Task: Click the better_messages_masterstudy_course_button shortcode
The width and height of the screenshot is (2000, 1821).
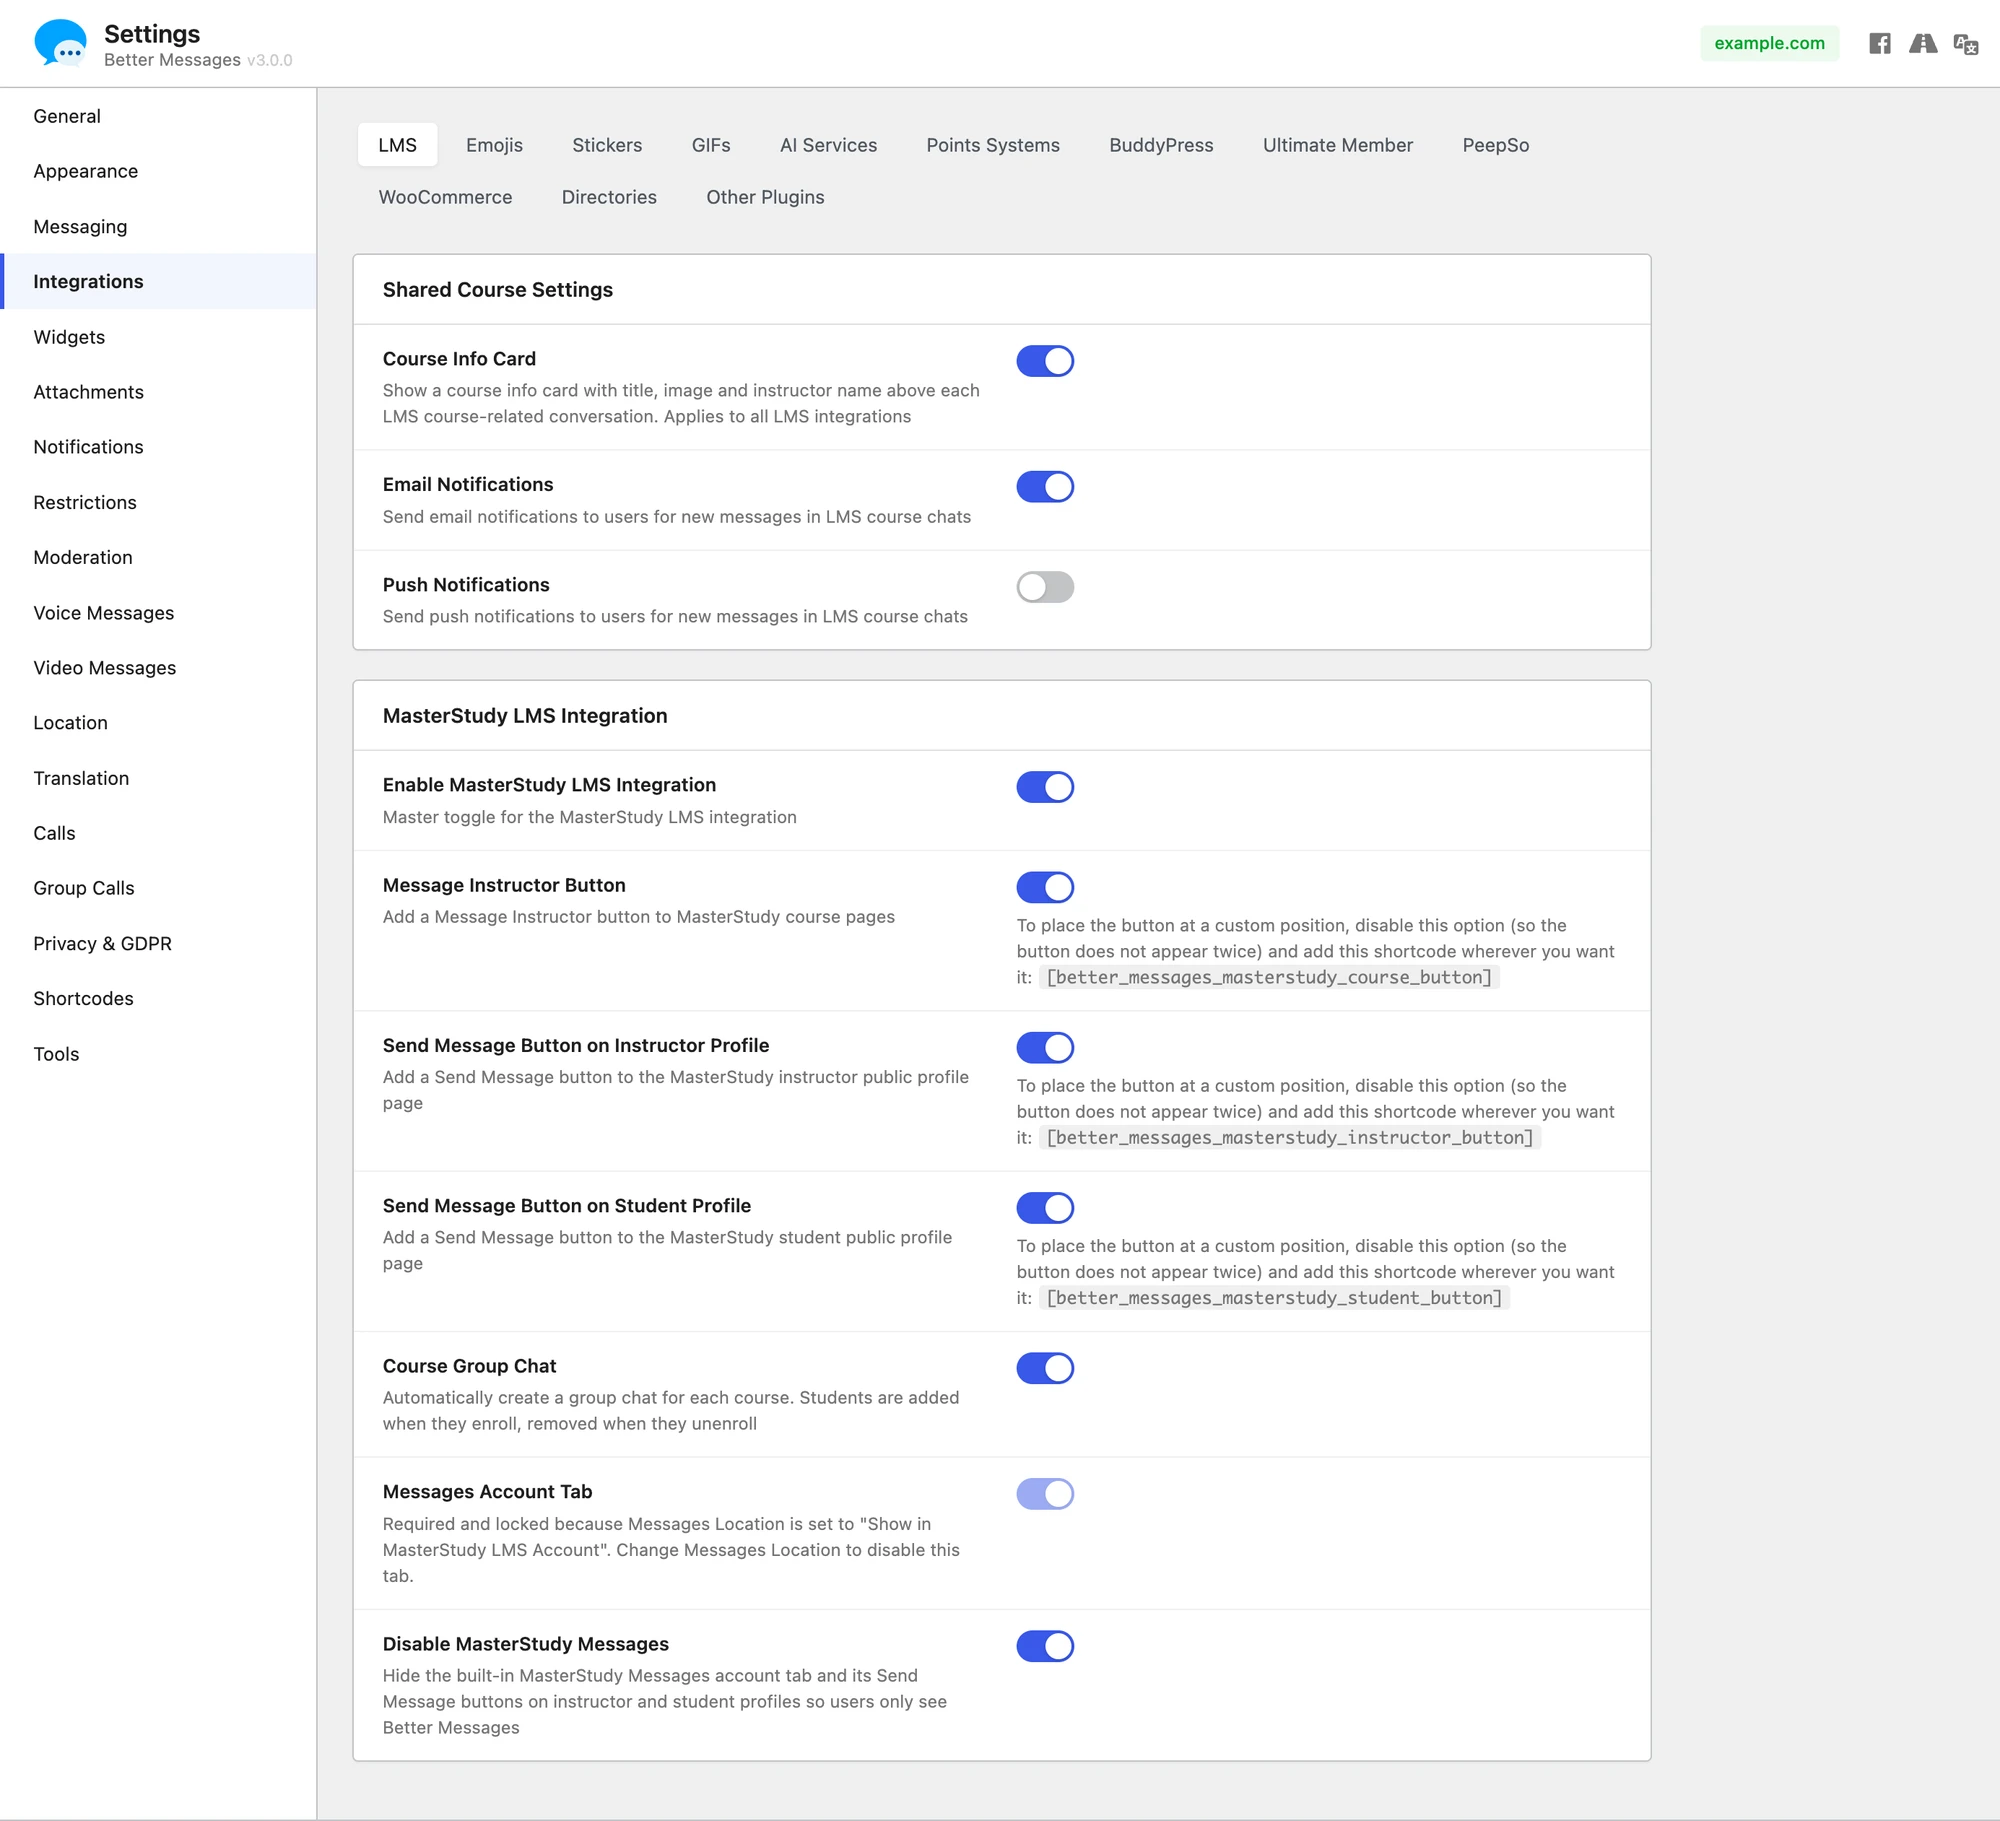Action: coord(1269,977)
